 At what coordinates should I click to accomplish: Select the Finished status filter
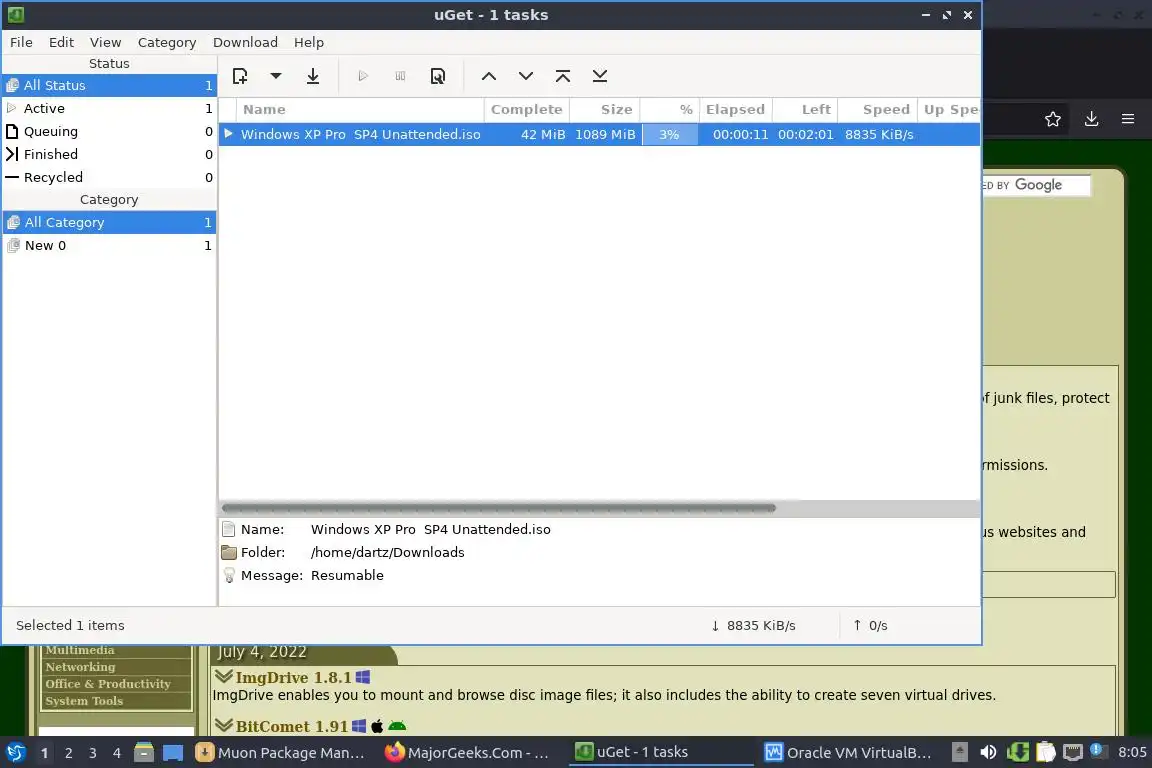(x=109, y=154)
